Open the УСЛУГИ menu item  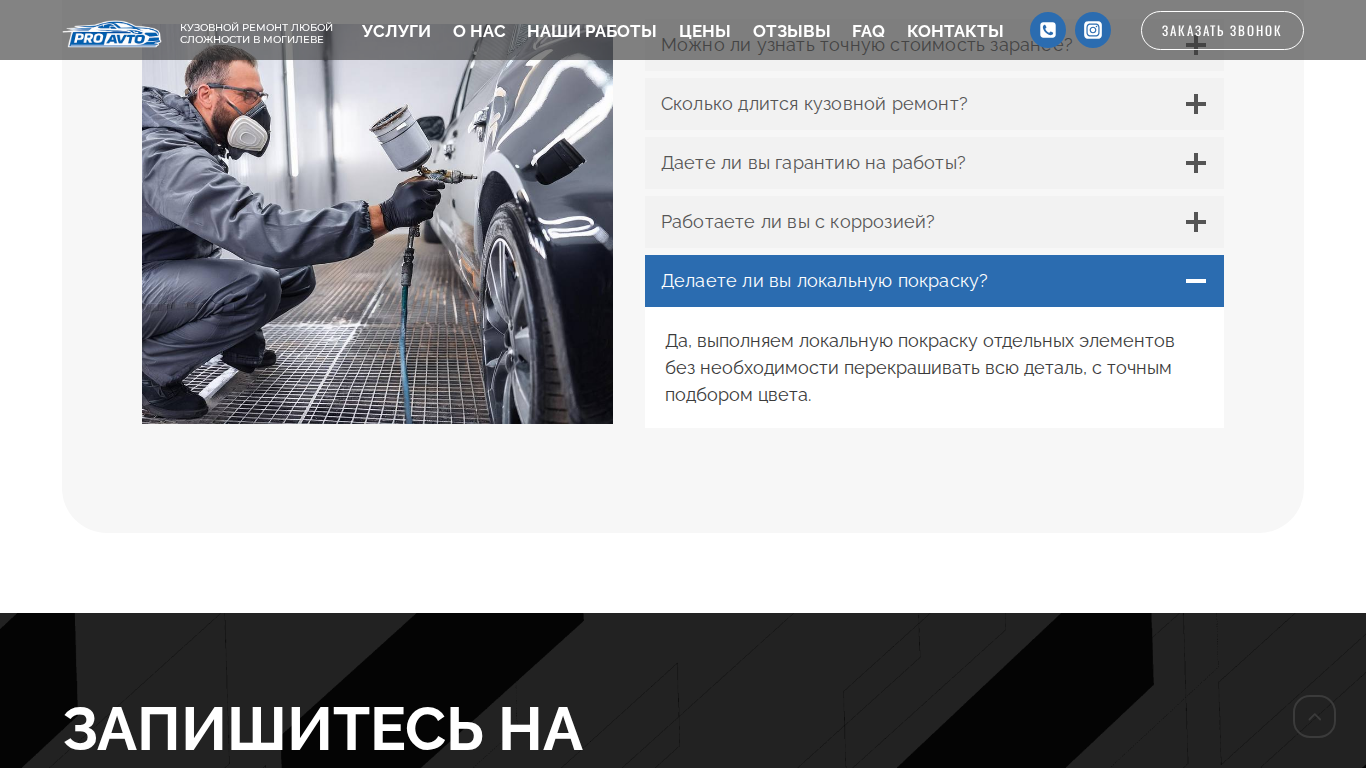coord(396,31)
